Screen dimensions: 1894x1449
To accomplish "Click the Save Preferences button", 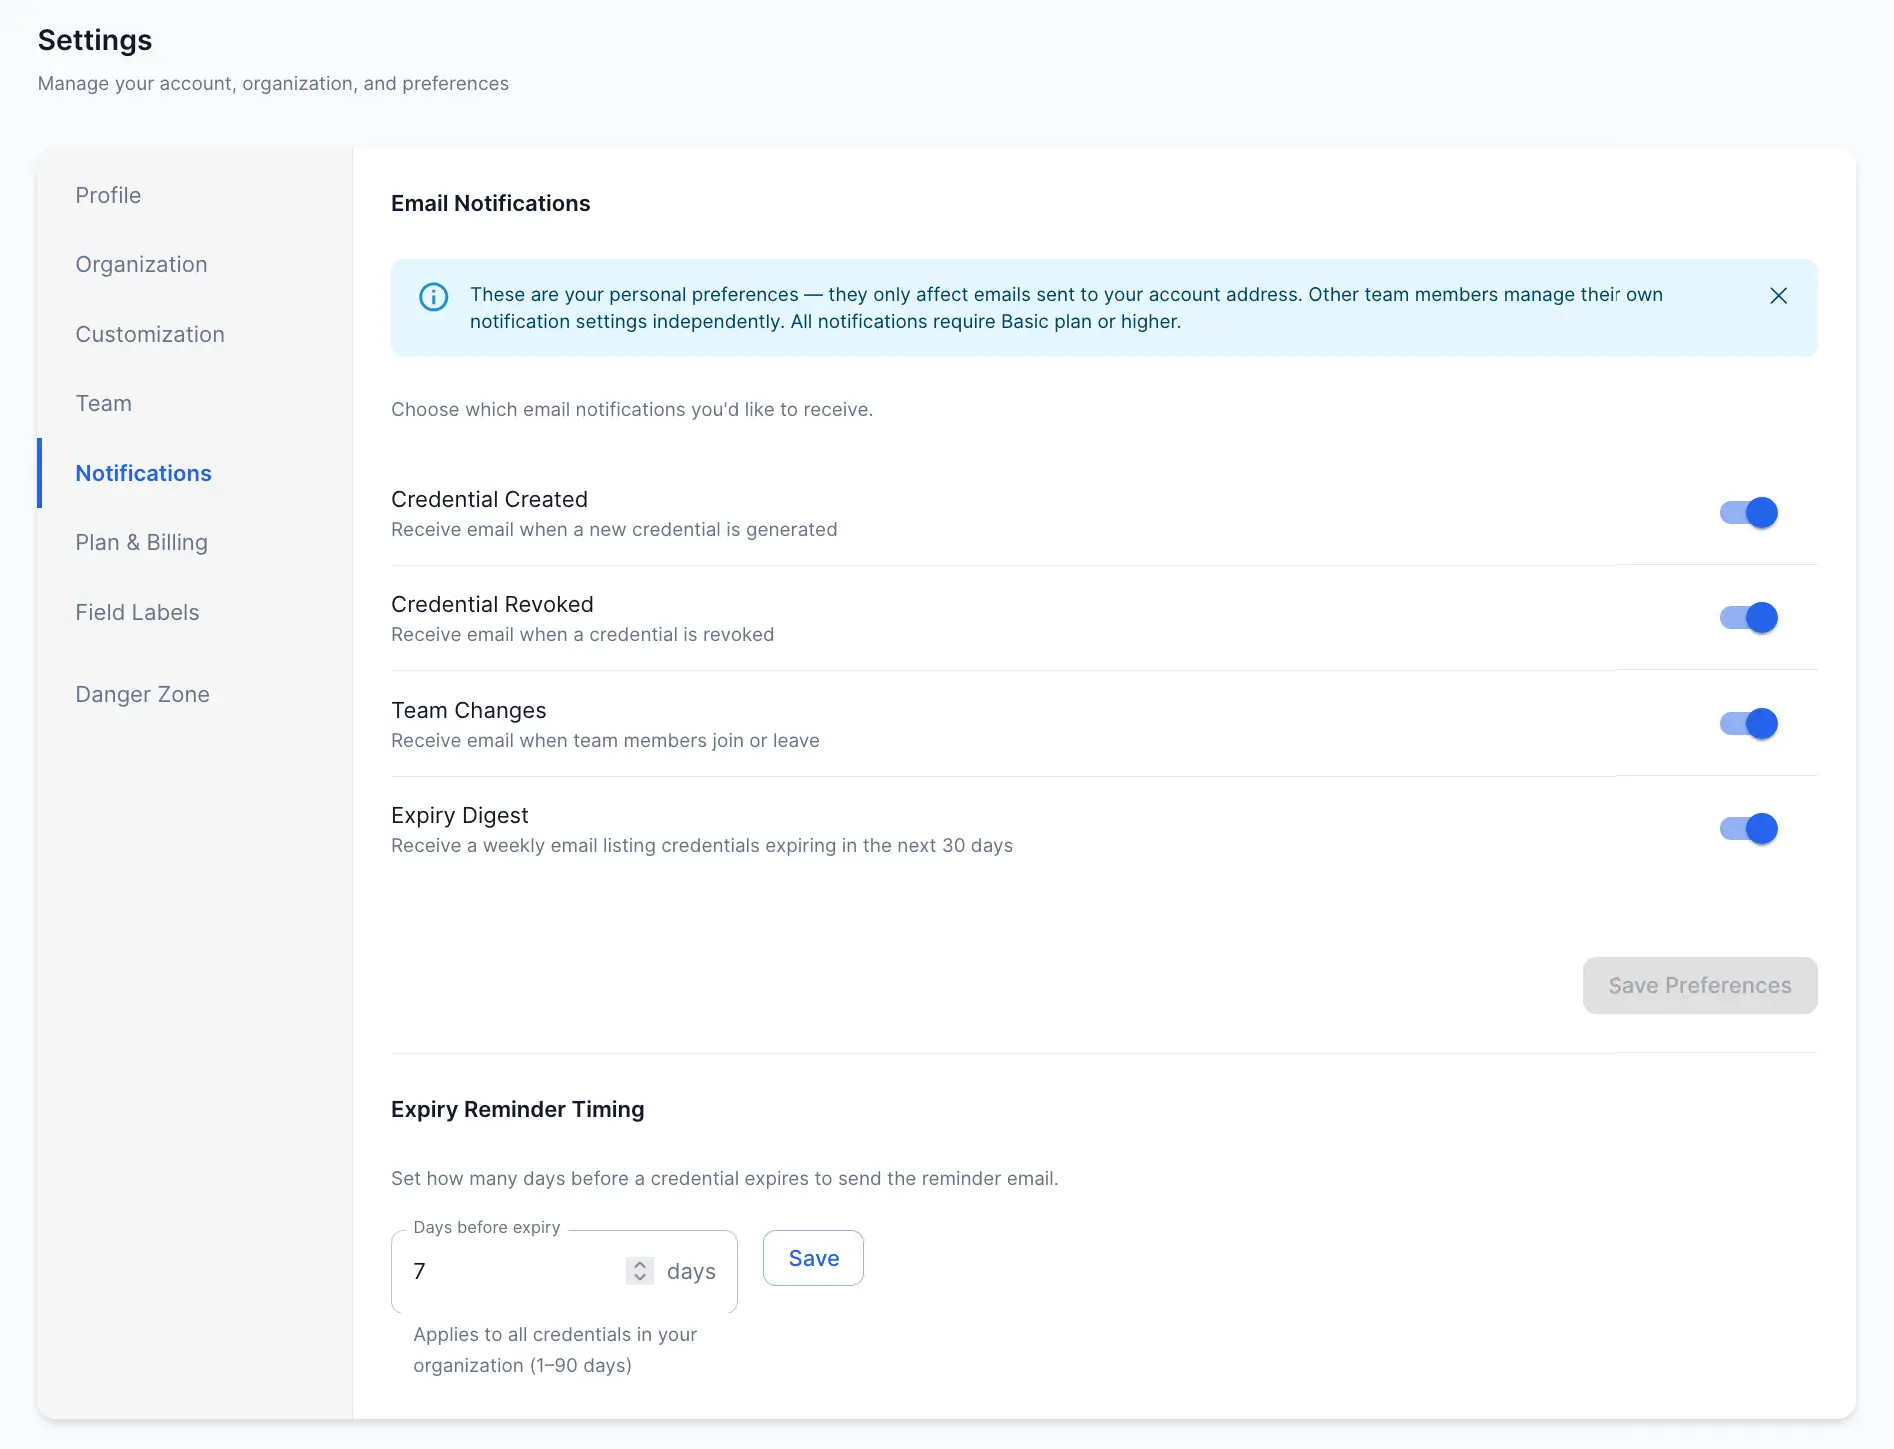I will click(1699, 985).
